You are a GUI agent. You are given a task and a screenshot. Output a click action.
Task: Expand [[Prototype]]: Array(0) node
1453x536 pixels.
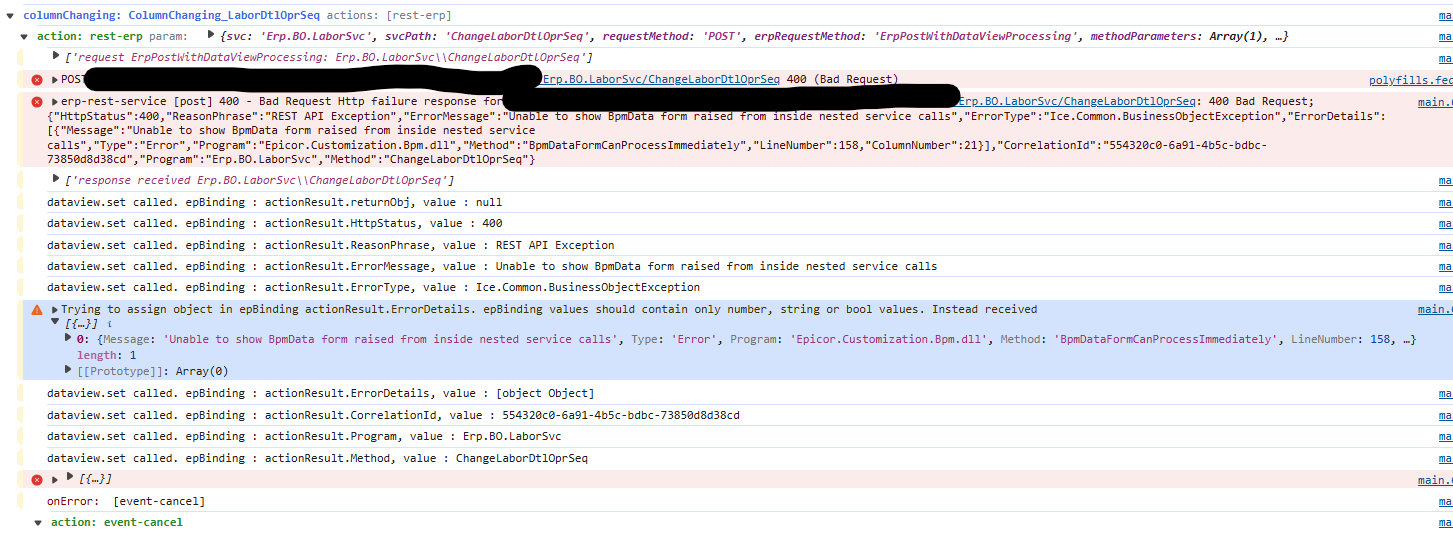68,370
